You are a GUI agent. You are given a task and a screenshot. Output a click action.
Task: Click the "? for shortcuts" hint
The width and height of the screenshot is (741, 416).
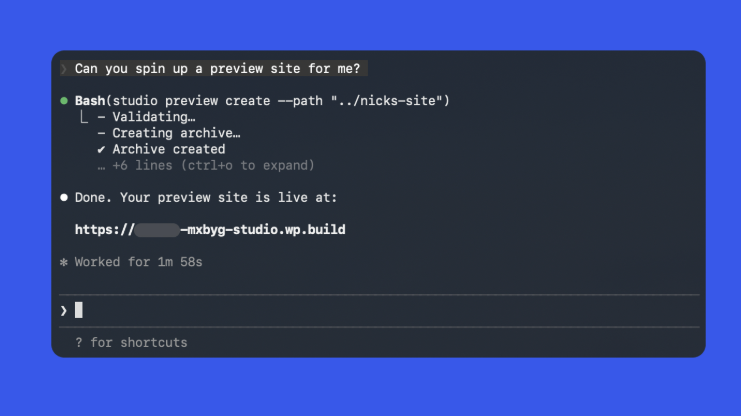[x=131, y=342]
